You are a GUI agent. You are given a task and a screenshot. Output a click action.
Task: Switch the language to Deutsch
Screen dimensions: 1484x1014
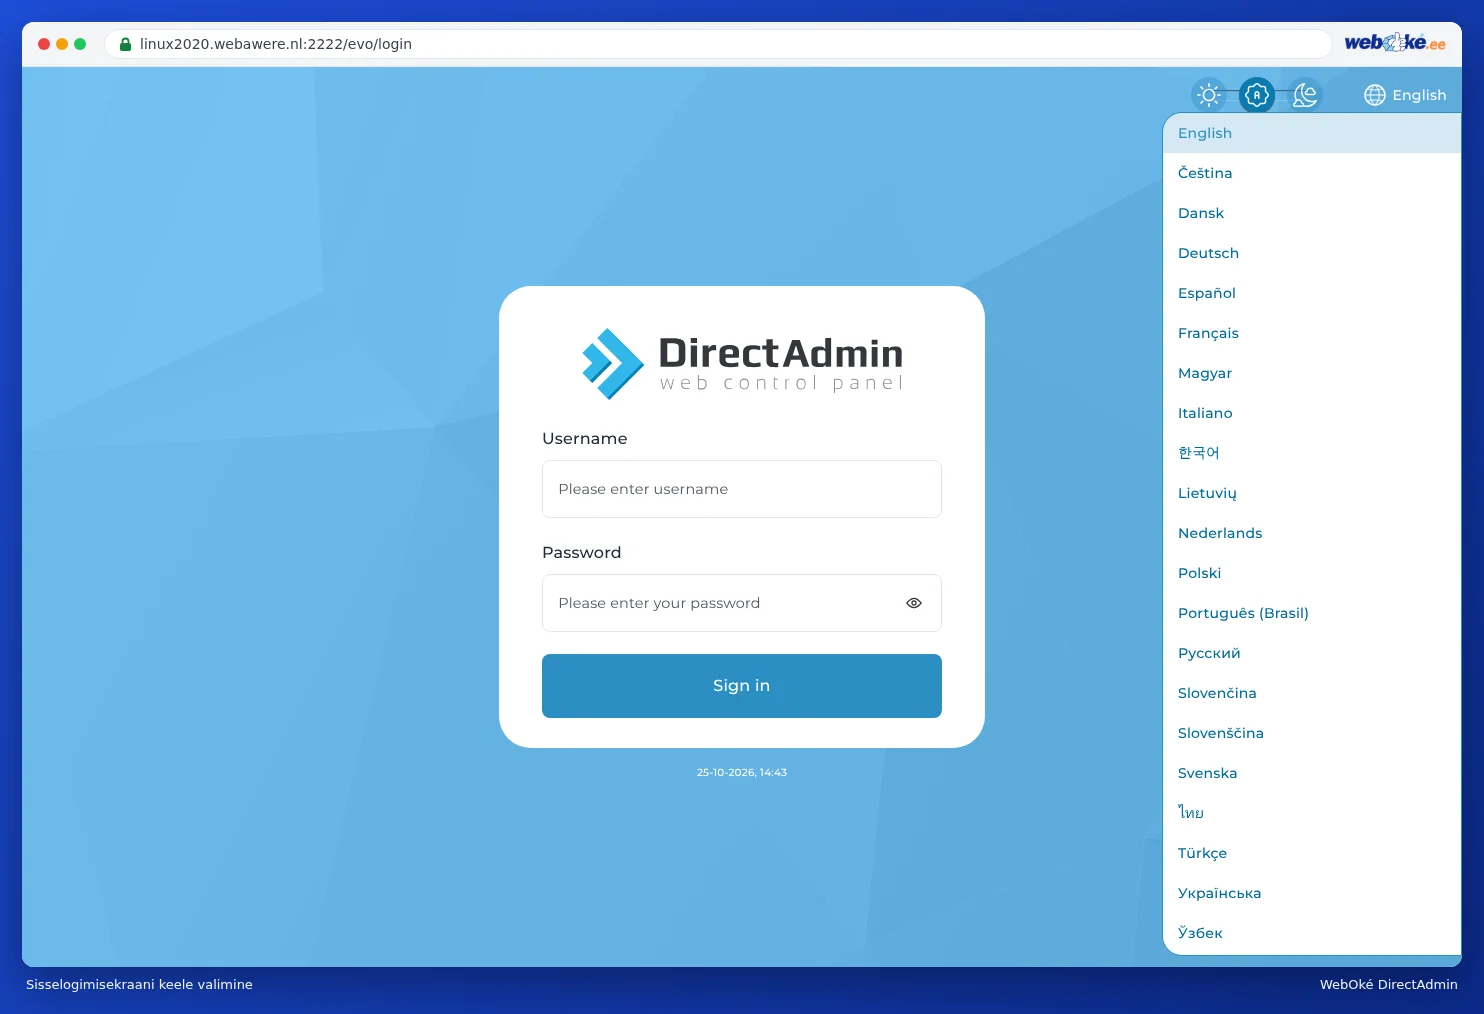[x=1312, y=253]
